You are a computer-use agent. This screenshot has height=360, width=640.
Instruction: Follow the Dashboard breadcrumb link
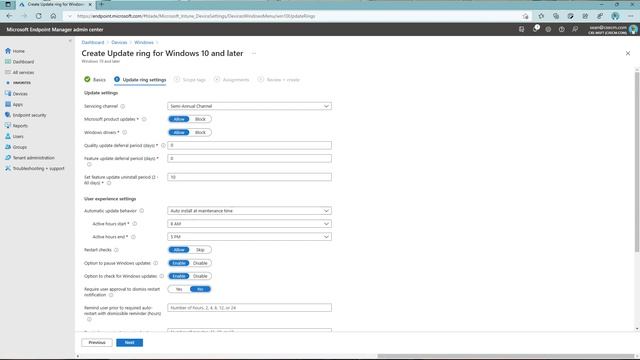point(93,42)
